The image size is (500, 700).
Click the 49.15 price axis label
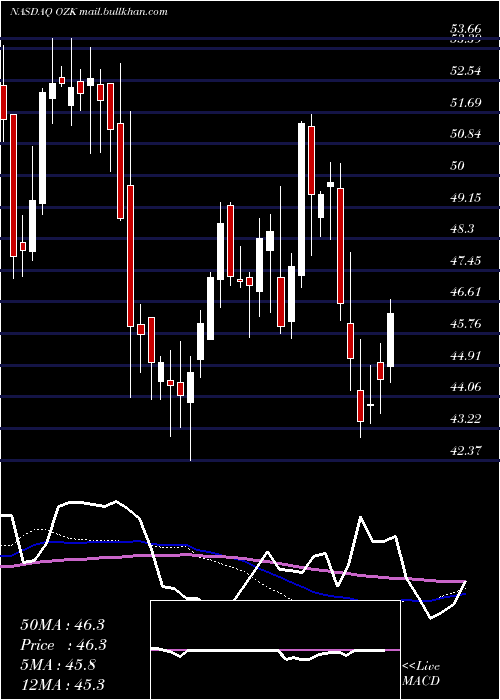click(466, 197)
